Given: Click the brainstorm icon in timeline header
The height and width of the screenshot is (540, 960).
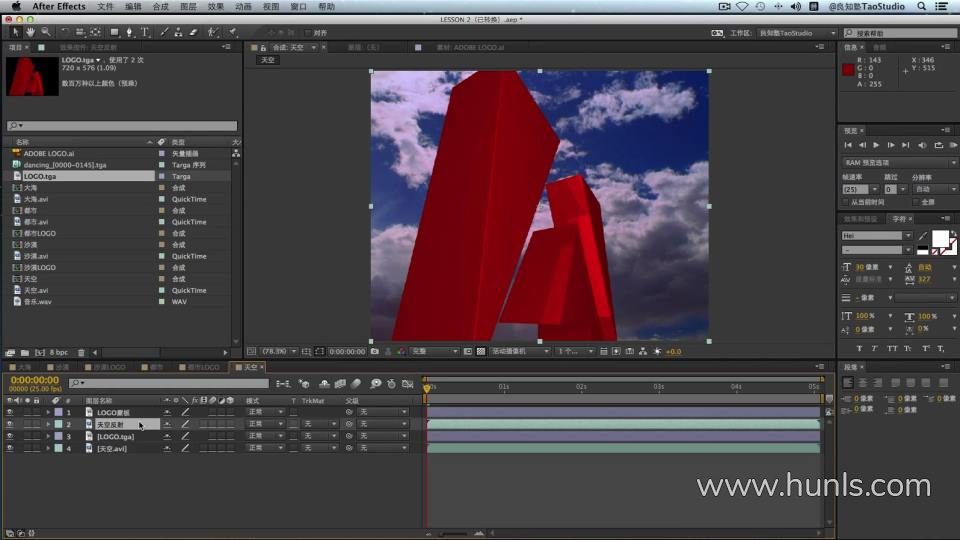Looking at the screenshot, I should point(375,384).
